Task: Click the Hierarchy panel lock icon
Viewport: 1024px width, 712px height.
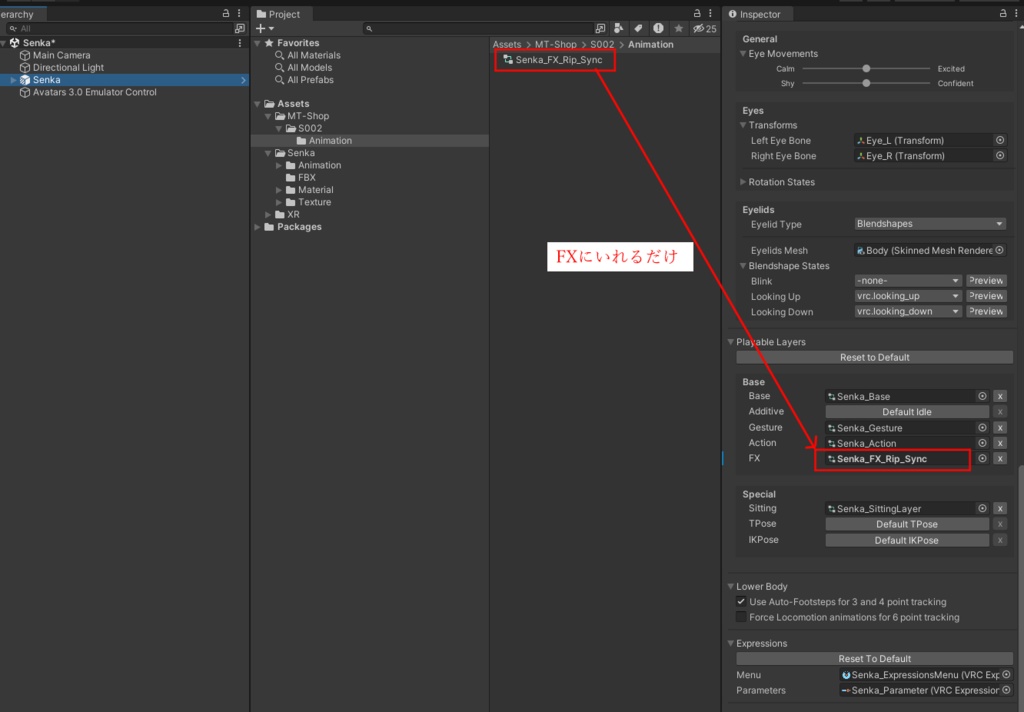Action: click(x=226, y=13)
